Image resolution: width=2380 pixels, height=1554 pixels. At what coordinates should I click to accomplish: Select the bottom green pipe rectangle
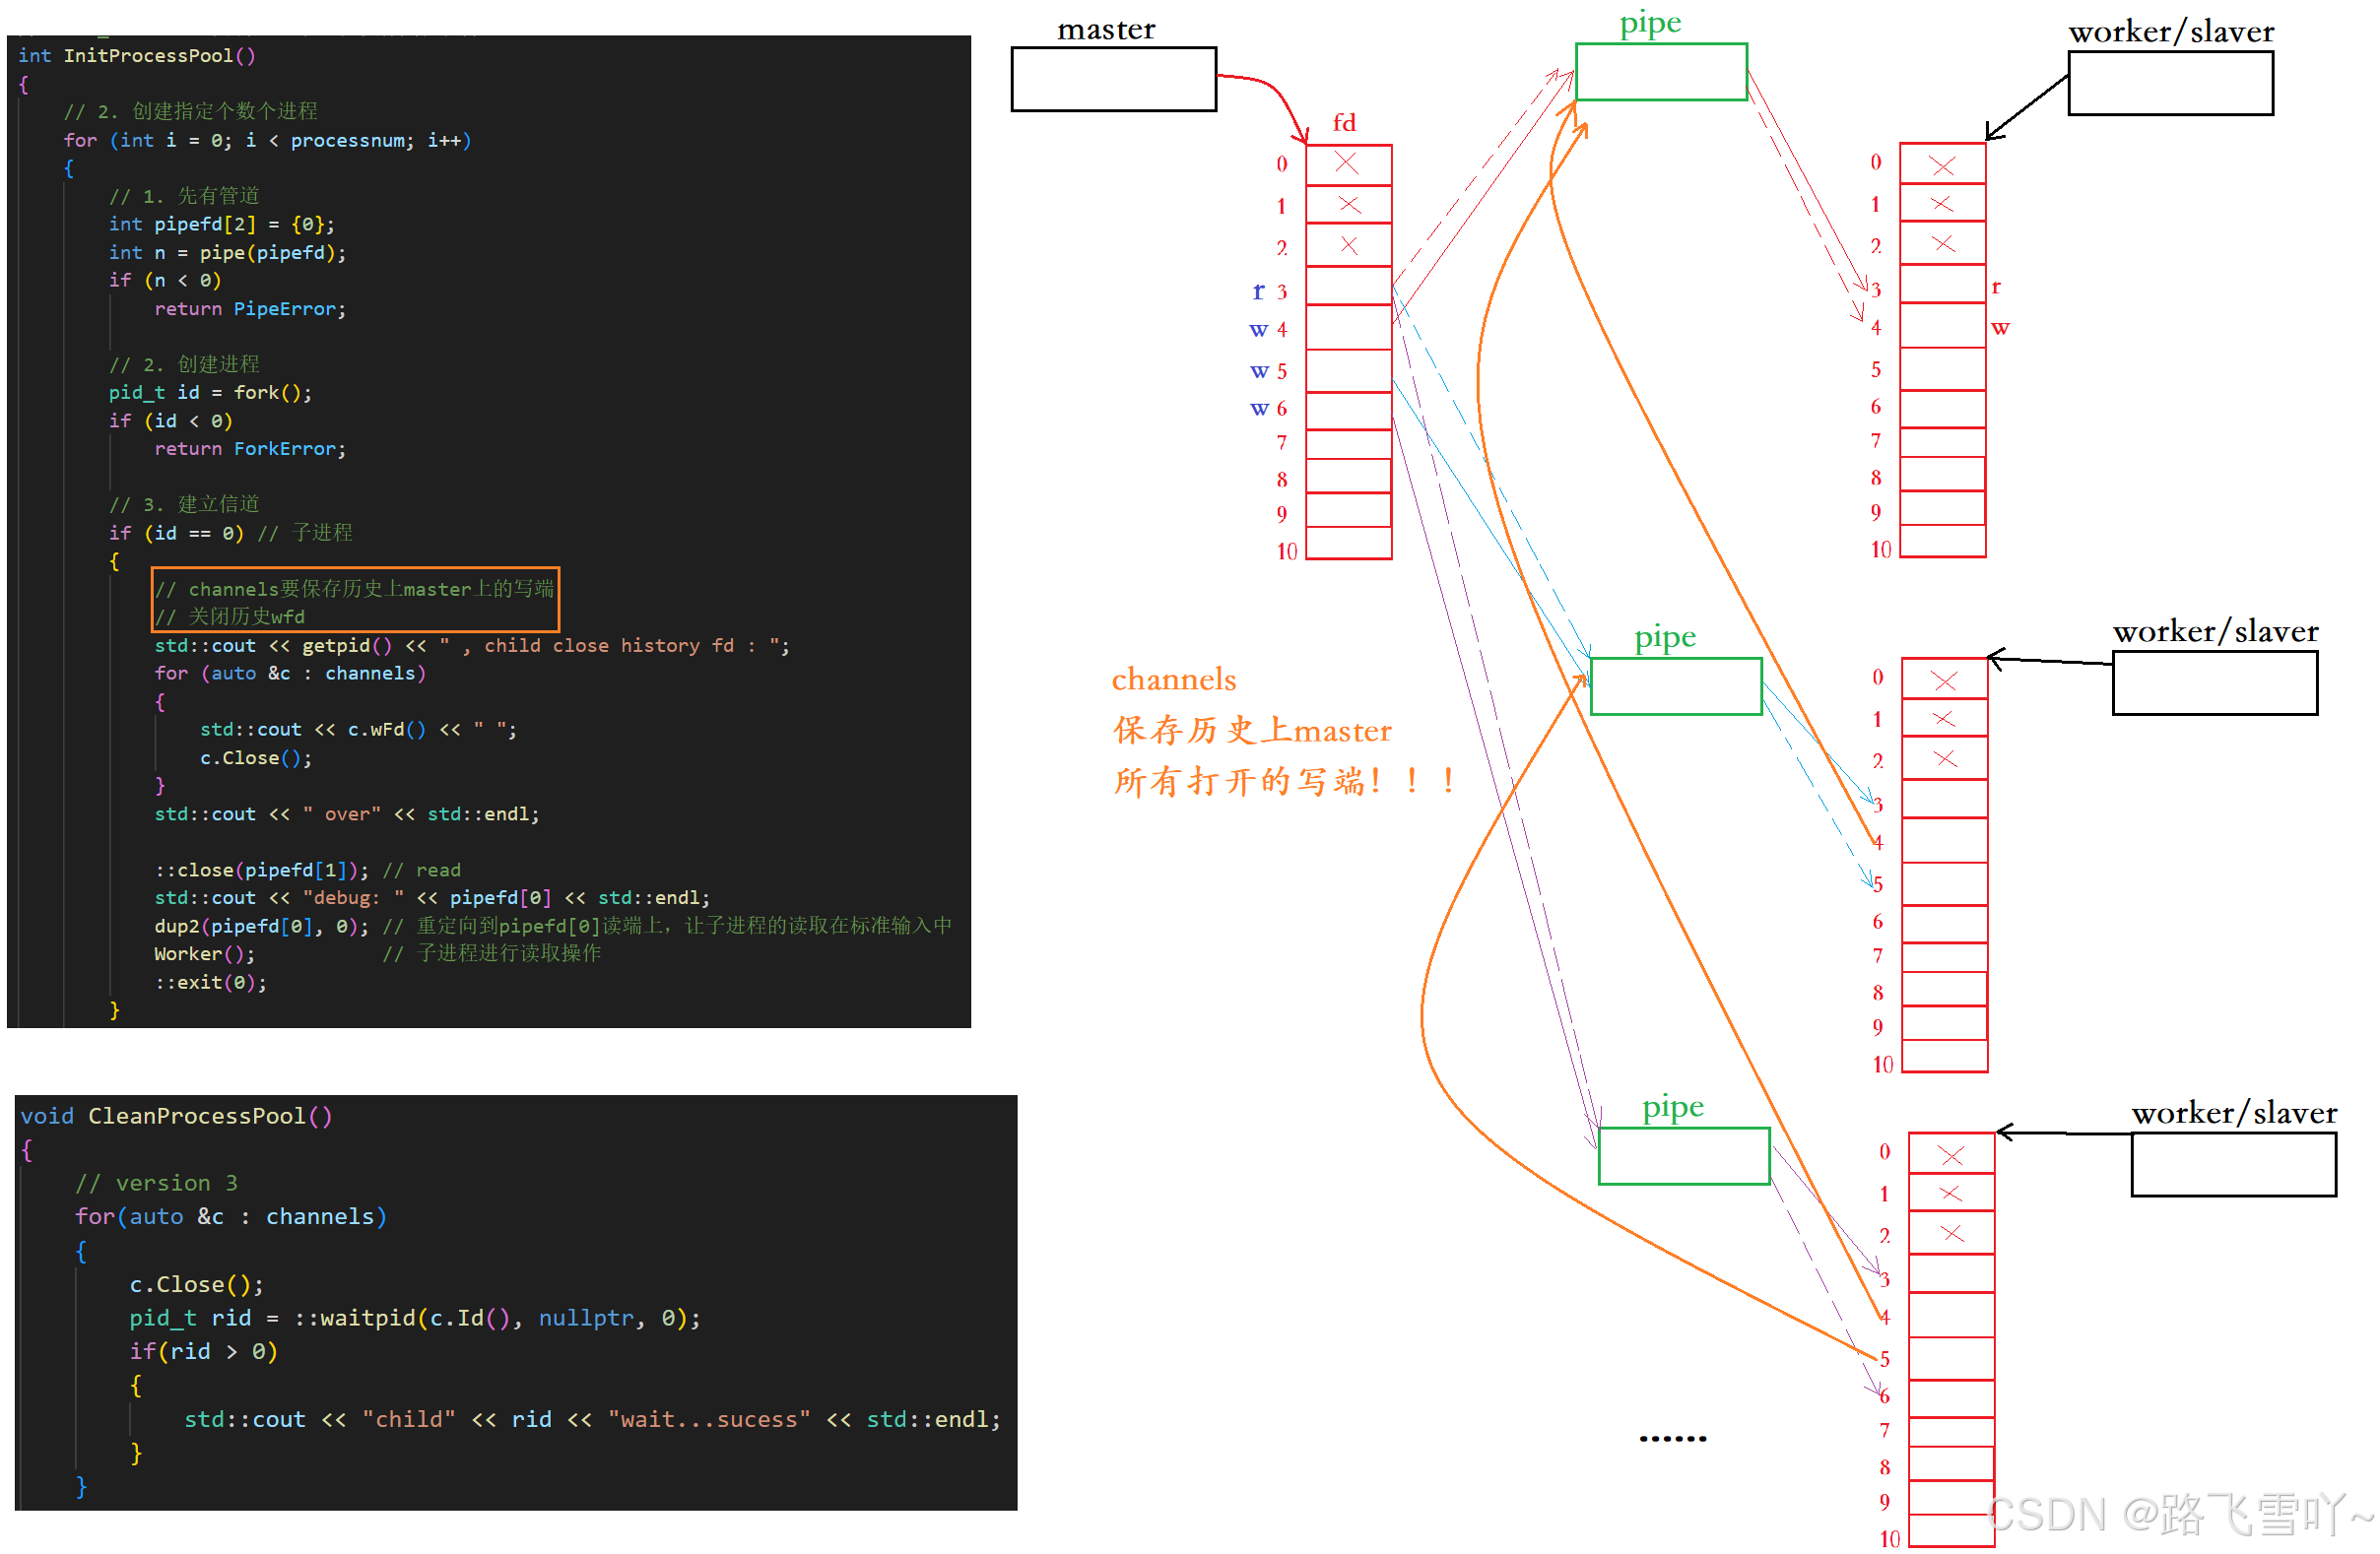(1683, 1156)
